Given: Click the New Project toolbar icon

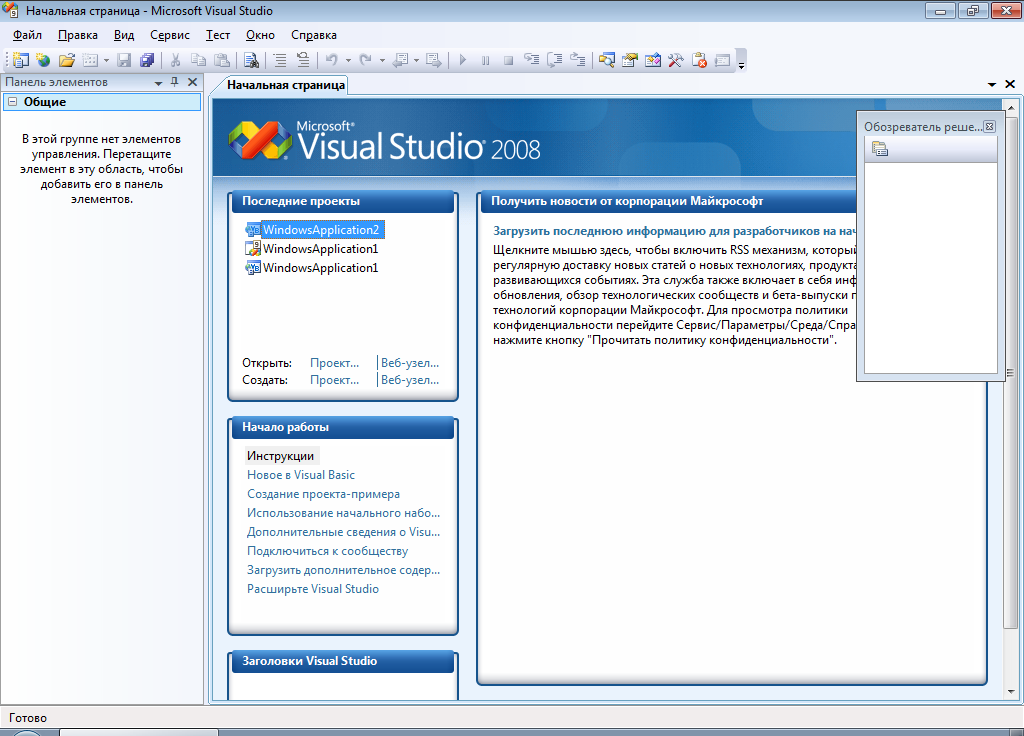Looking at the screenshot, I should [21, 60].
